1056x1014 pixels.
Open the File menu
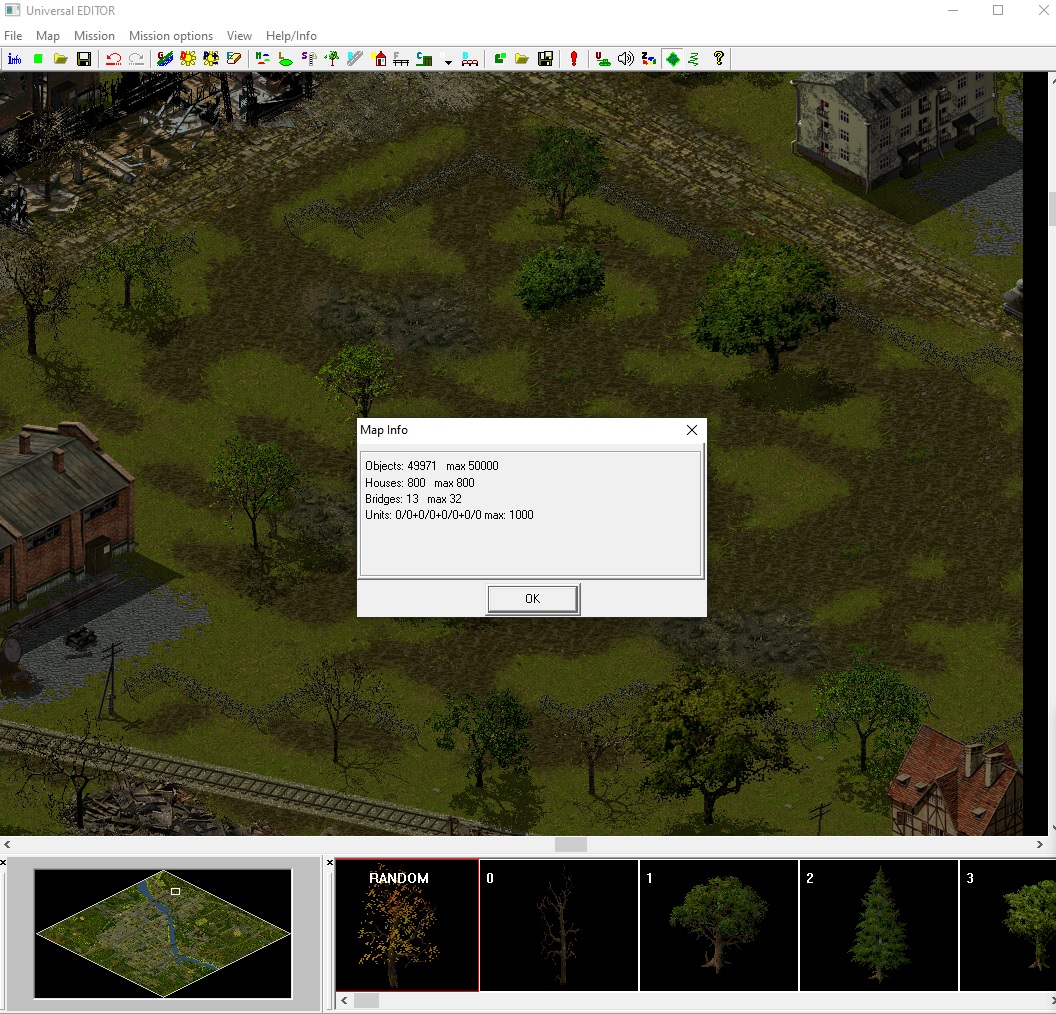(x=13, y=36)
